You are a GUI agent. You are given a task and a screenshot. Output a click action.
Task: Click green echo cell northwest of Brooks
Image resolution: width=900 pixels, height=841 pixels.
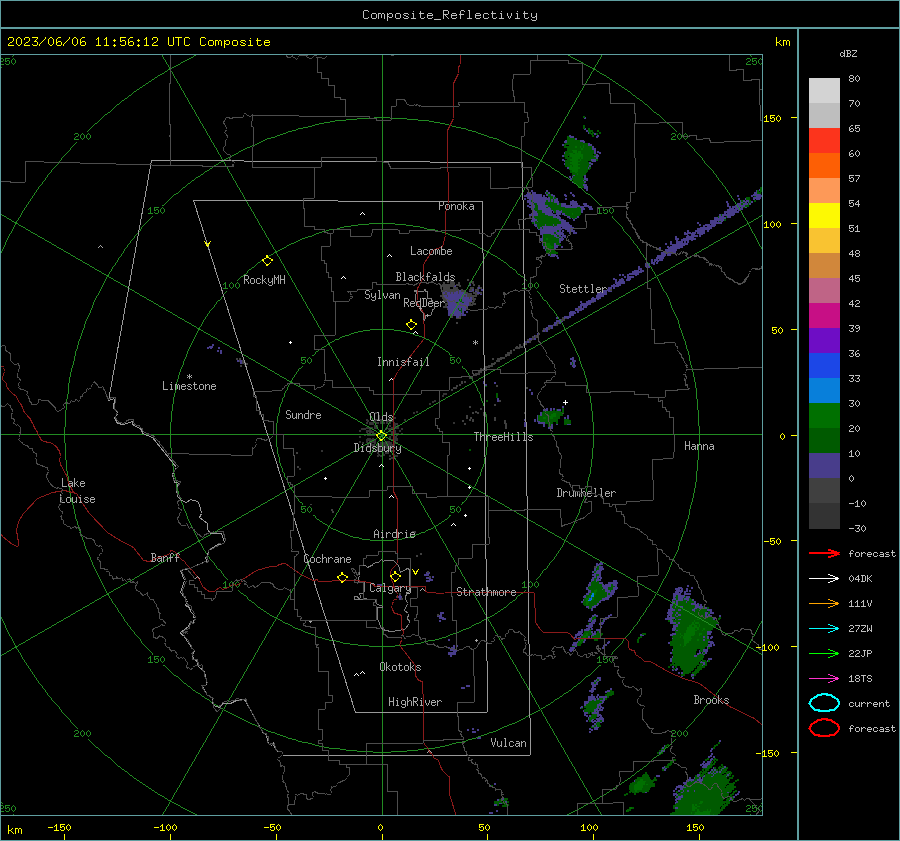(691, 633)
